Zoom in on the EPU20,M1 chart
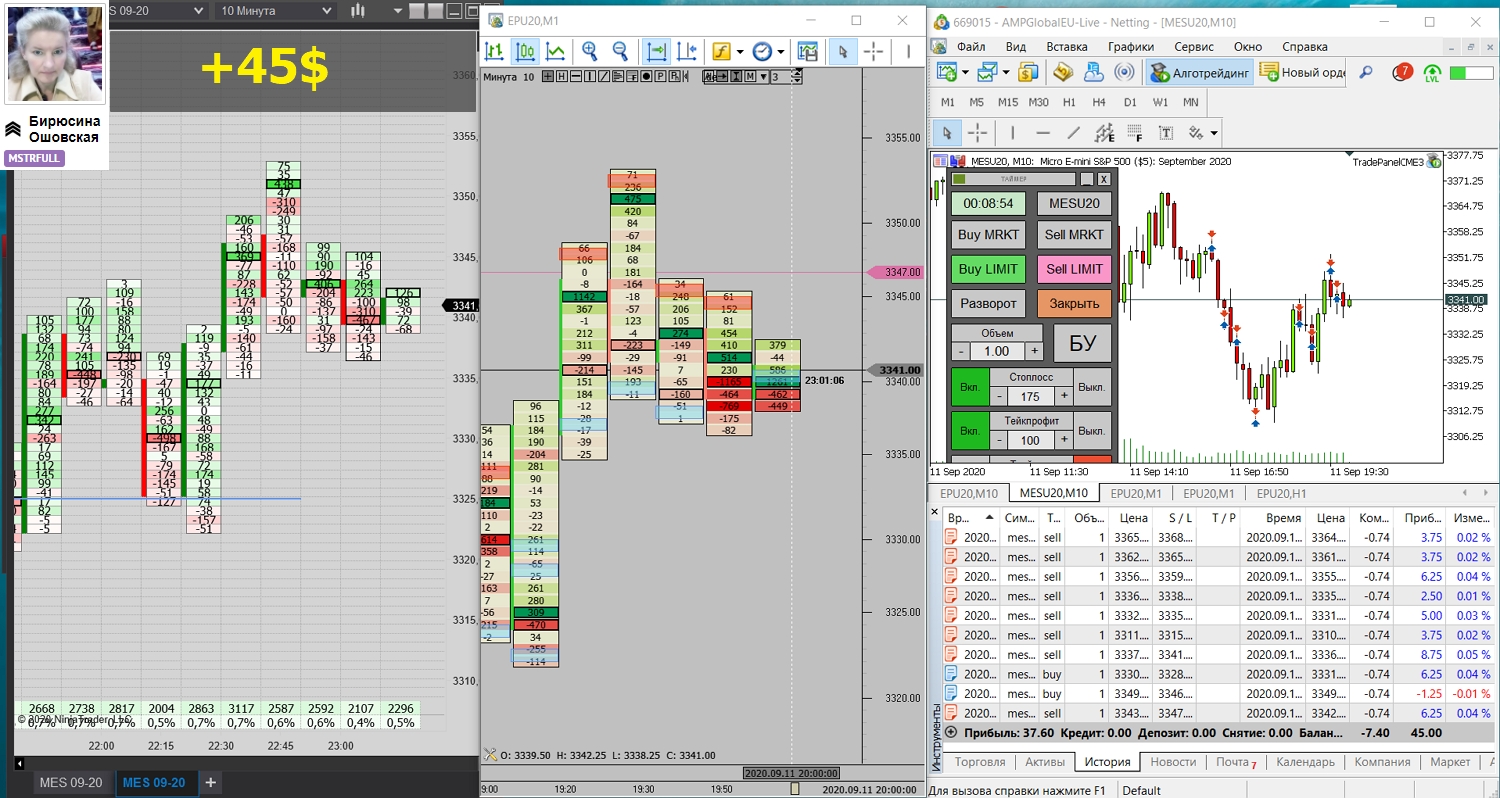 tap(590, 52)
